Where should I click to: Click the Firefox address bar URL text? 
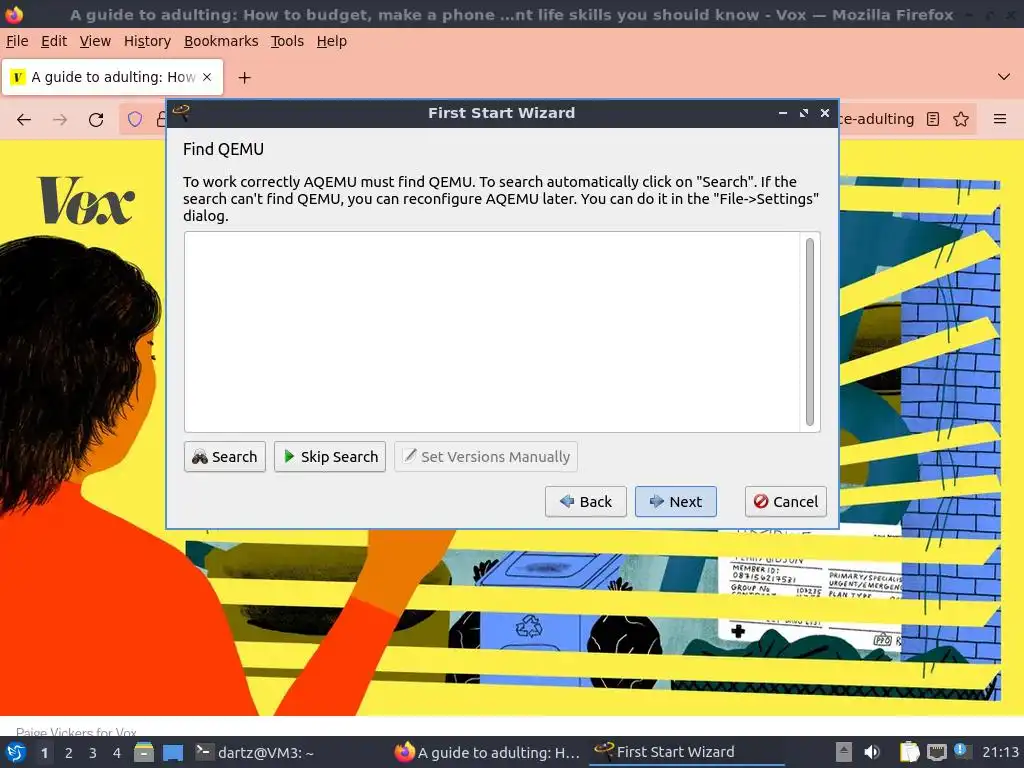pos(876,119)
